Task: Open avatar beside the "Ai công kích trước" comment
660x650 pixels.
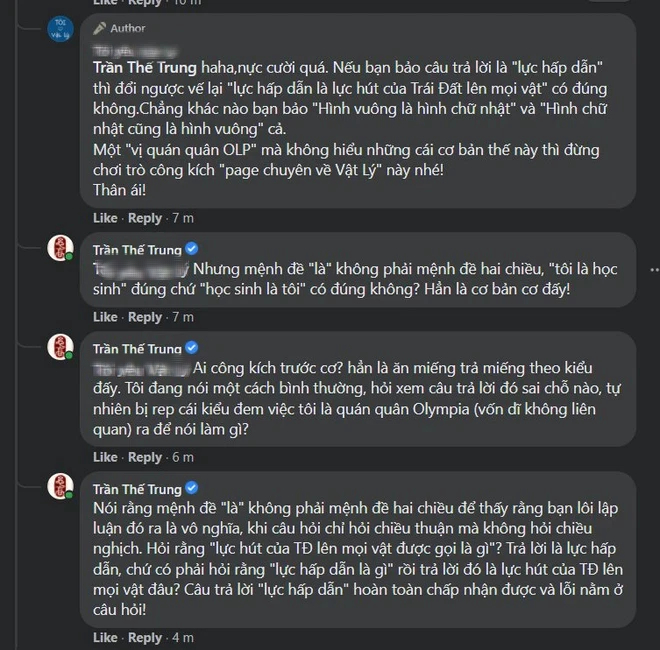Action: (60, 347)
